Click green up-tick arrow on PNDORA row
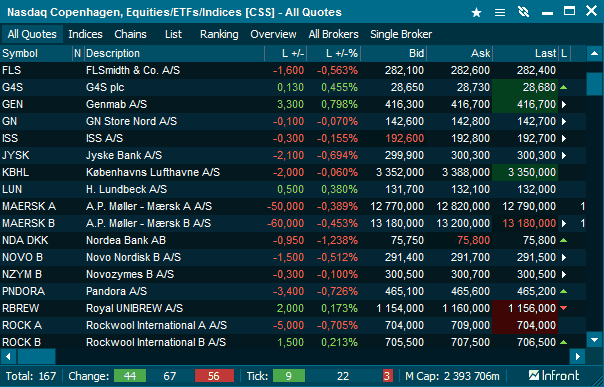 point(564,291)
